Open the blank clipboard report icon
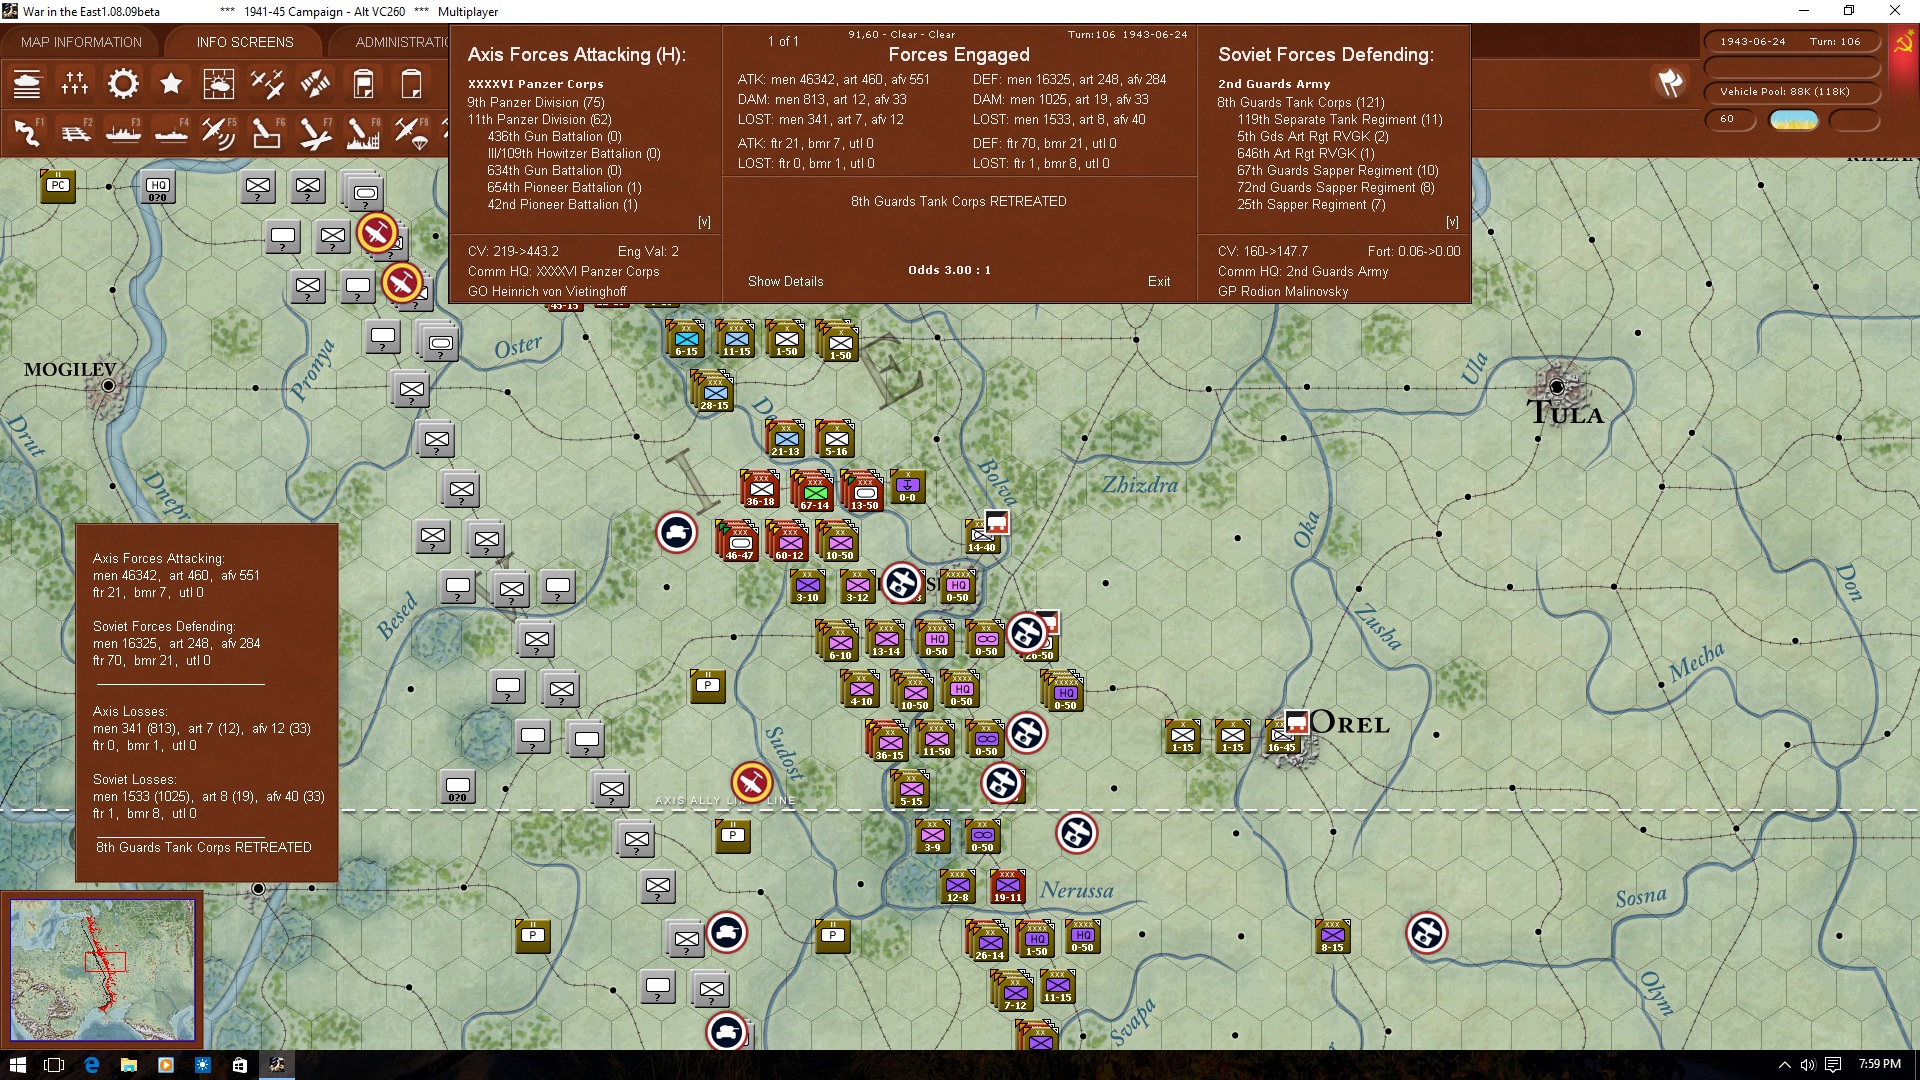 click(x=411, y=84)
